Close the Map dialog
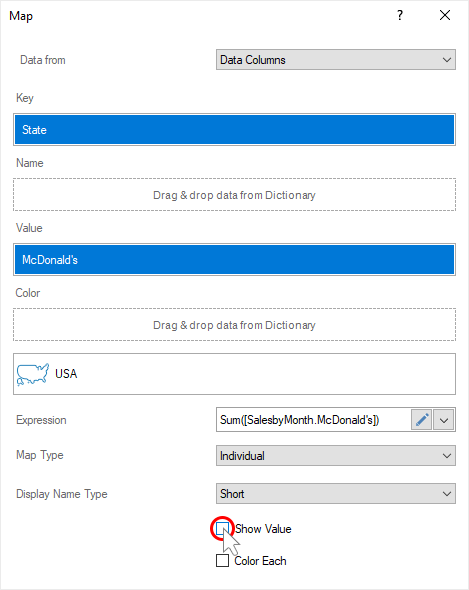 (445, 15)
